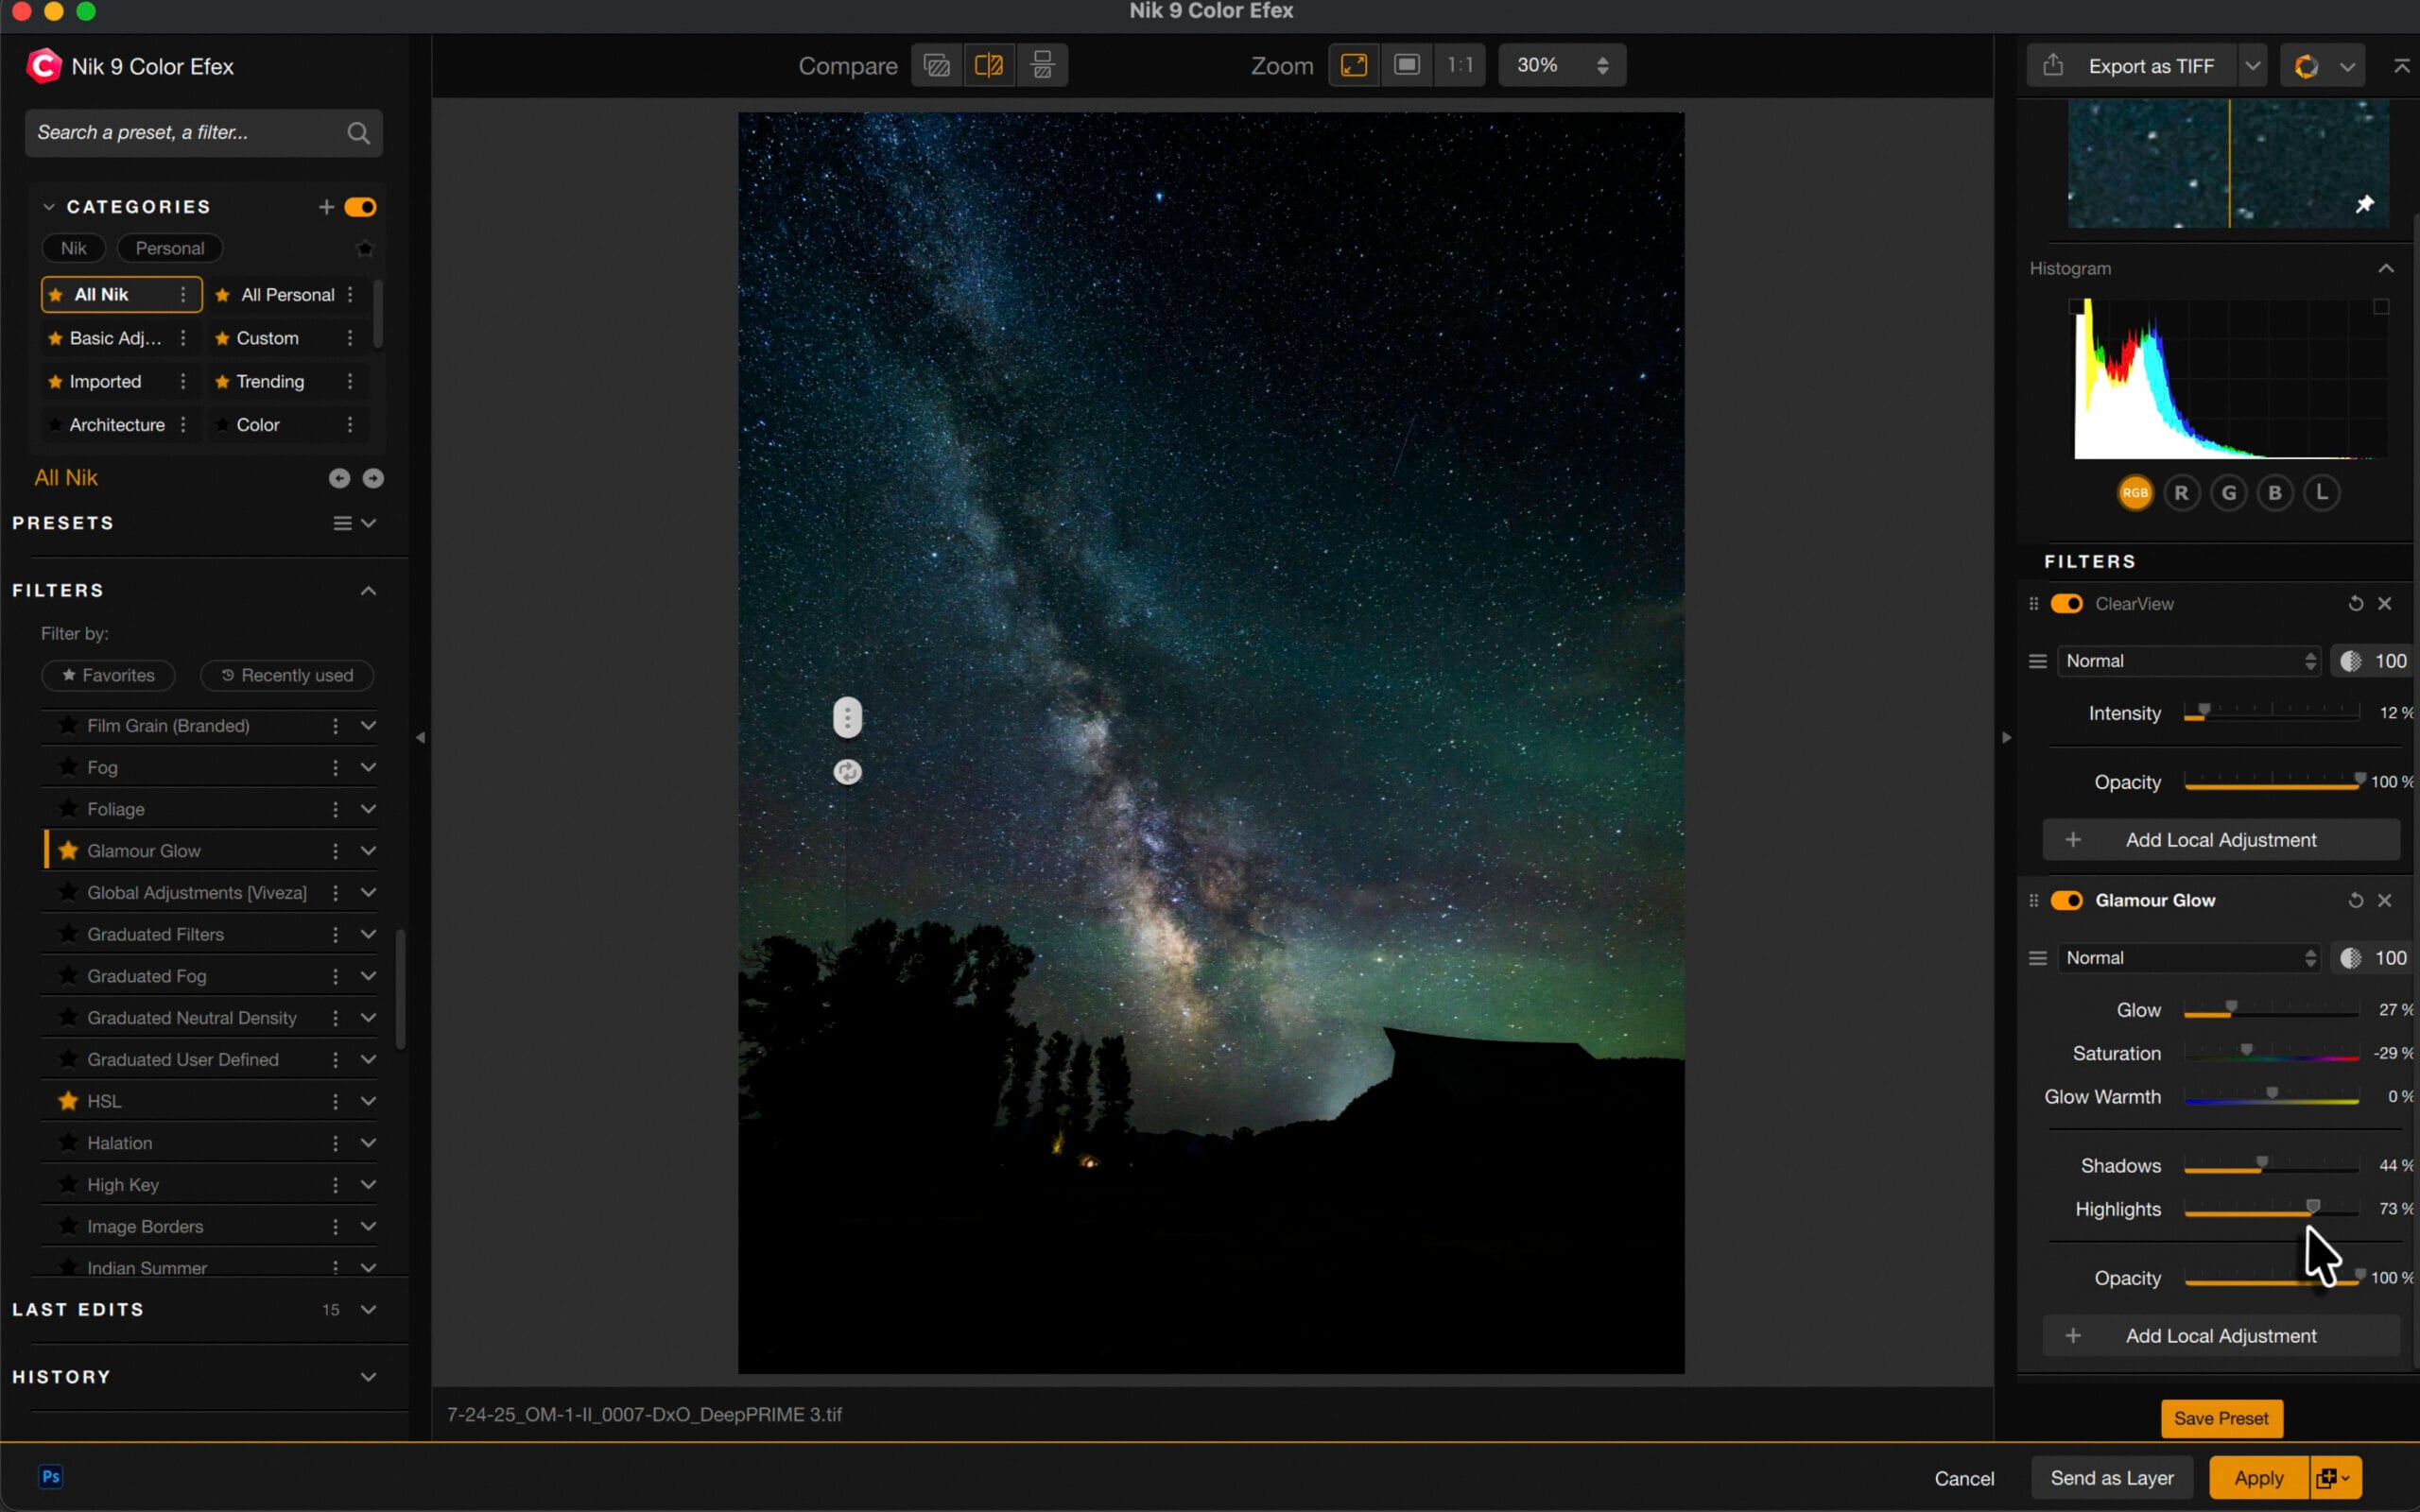Select single image compare view icon

[937, 66]
